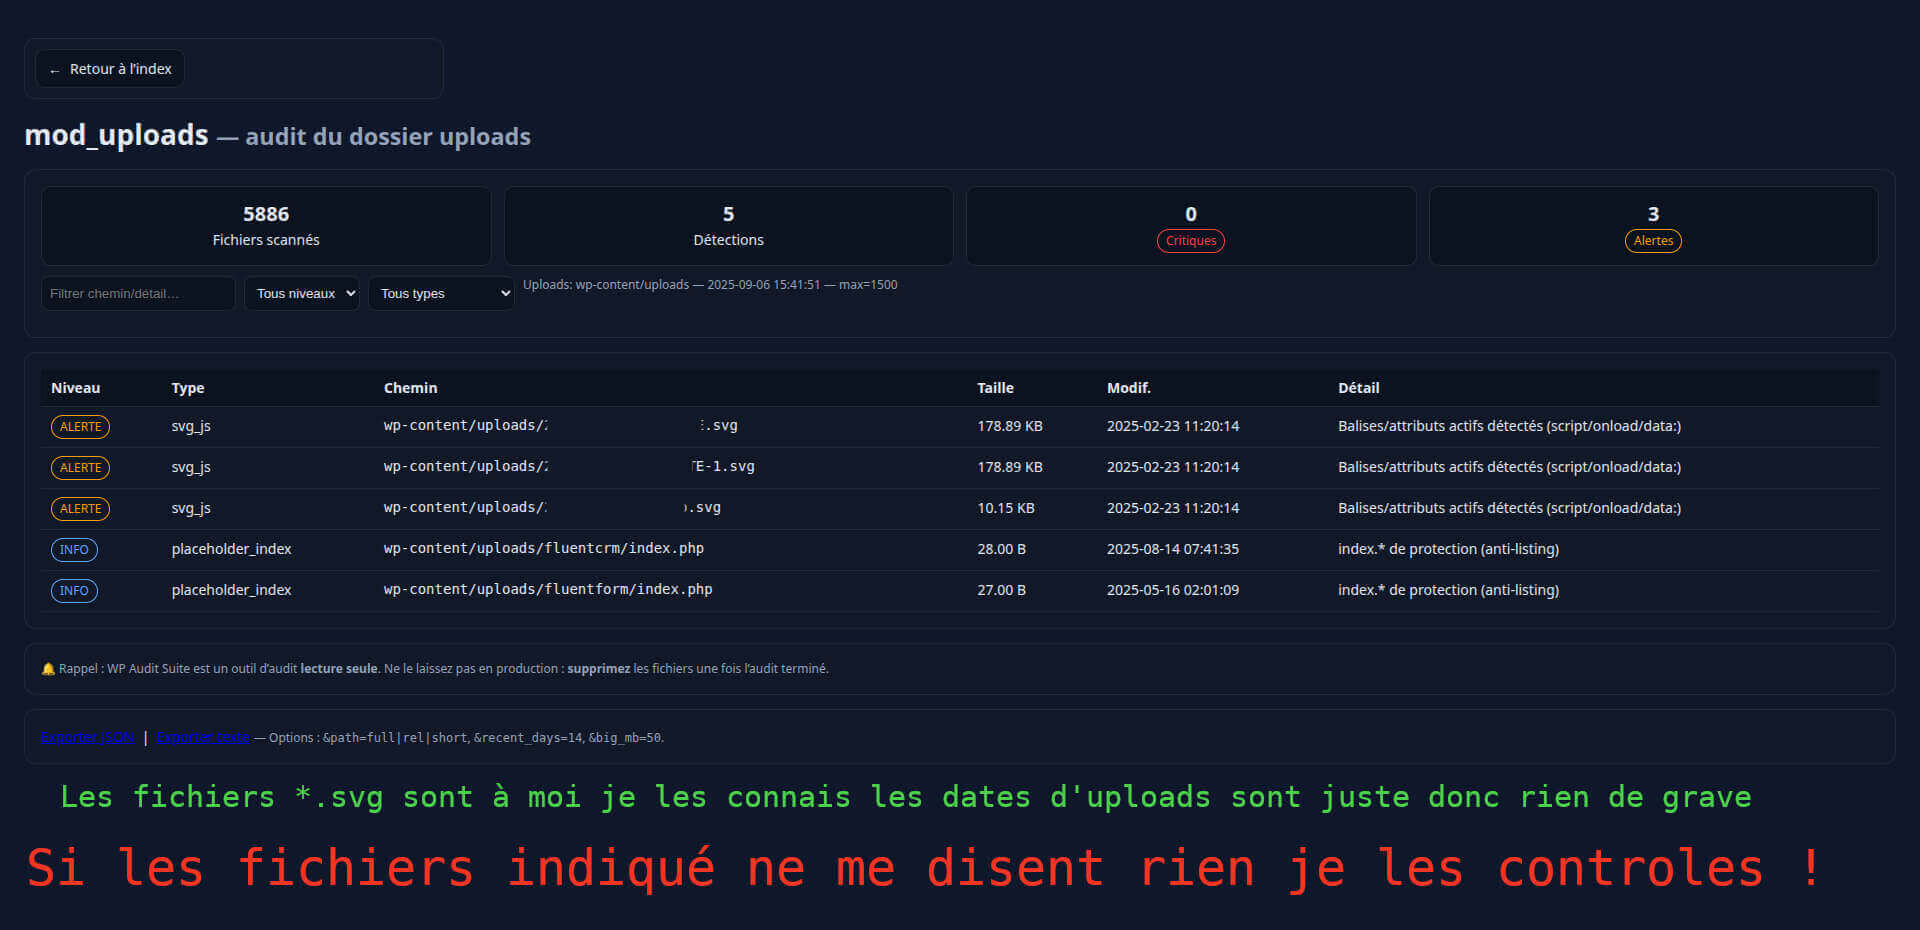Click the Exporter JSON link
The height and width of the screenshot is (930, 1920).
pos(87,737)
